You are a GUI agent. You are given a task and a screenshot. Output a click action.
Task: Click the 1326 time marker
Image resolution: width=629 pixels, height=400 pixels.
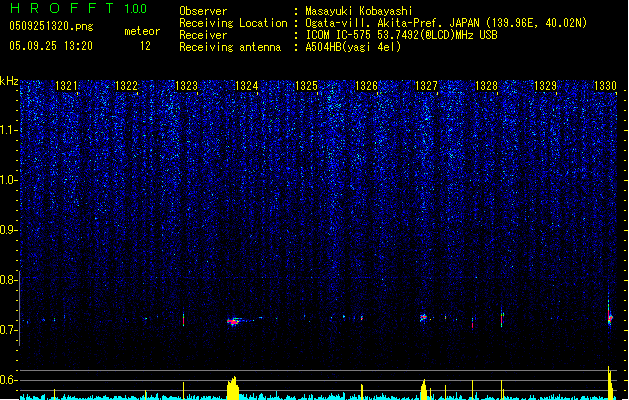click(366, 86)
